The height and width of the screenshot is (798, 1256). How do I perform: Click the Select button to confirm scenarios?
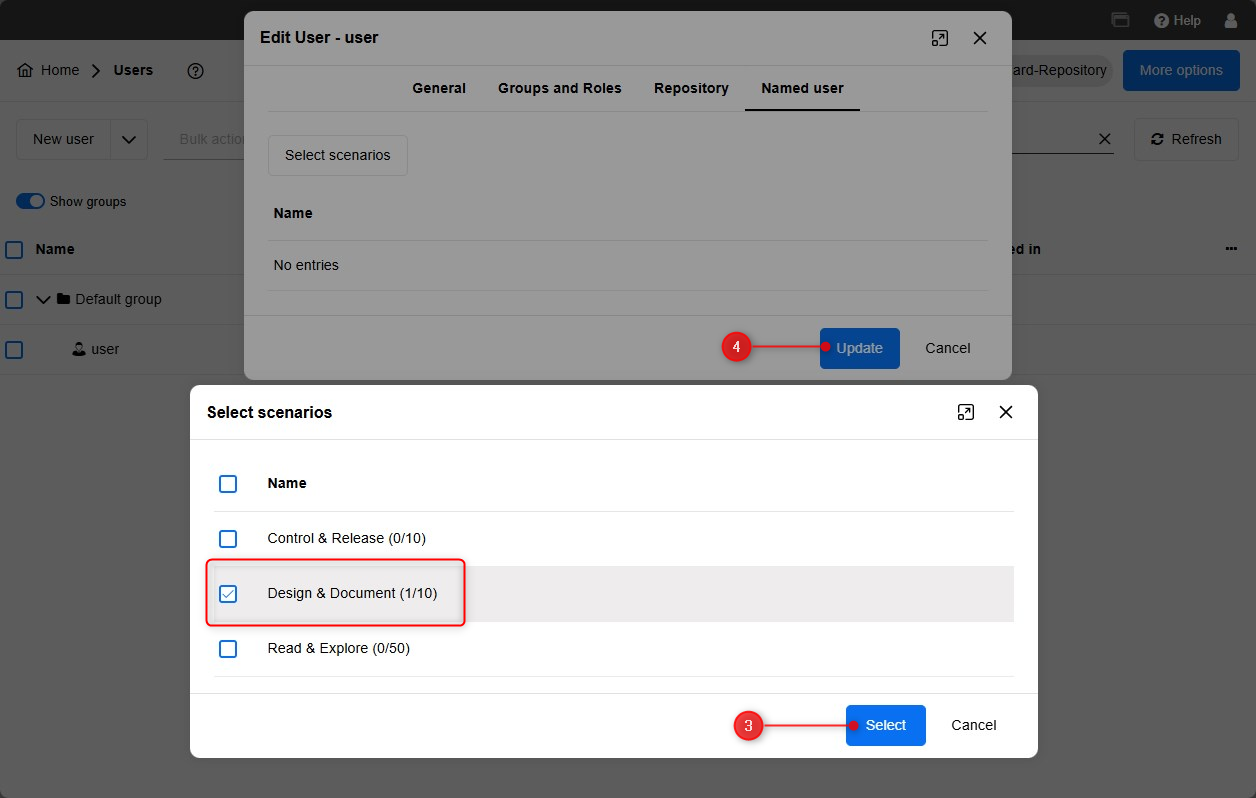885,725
